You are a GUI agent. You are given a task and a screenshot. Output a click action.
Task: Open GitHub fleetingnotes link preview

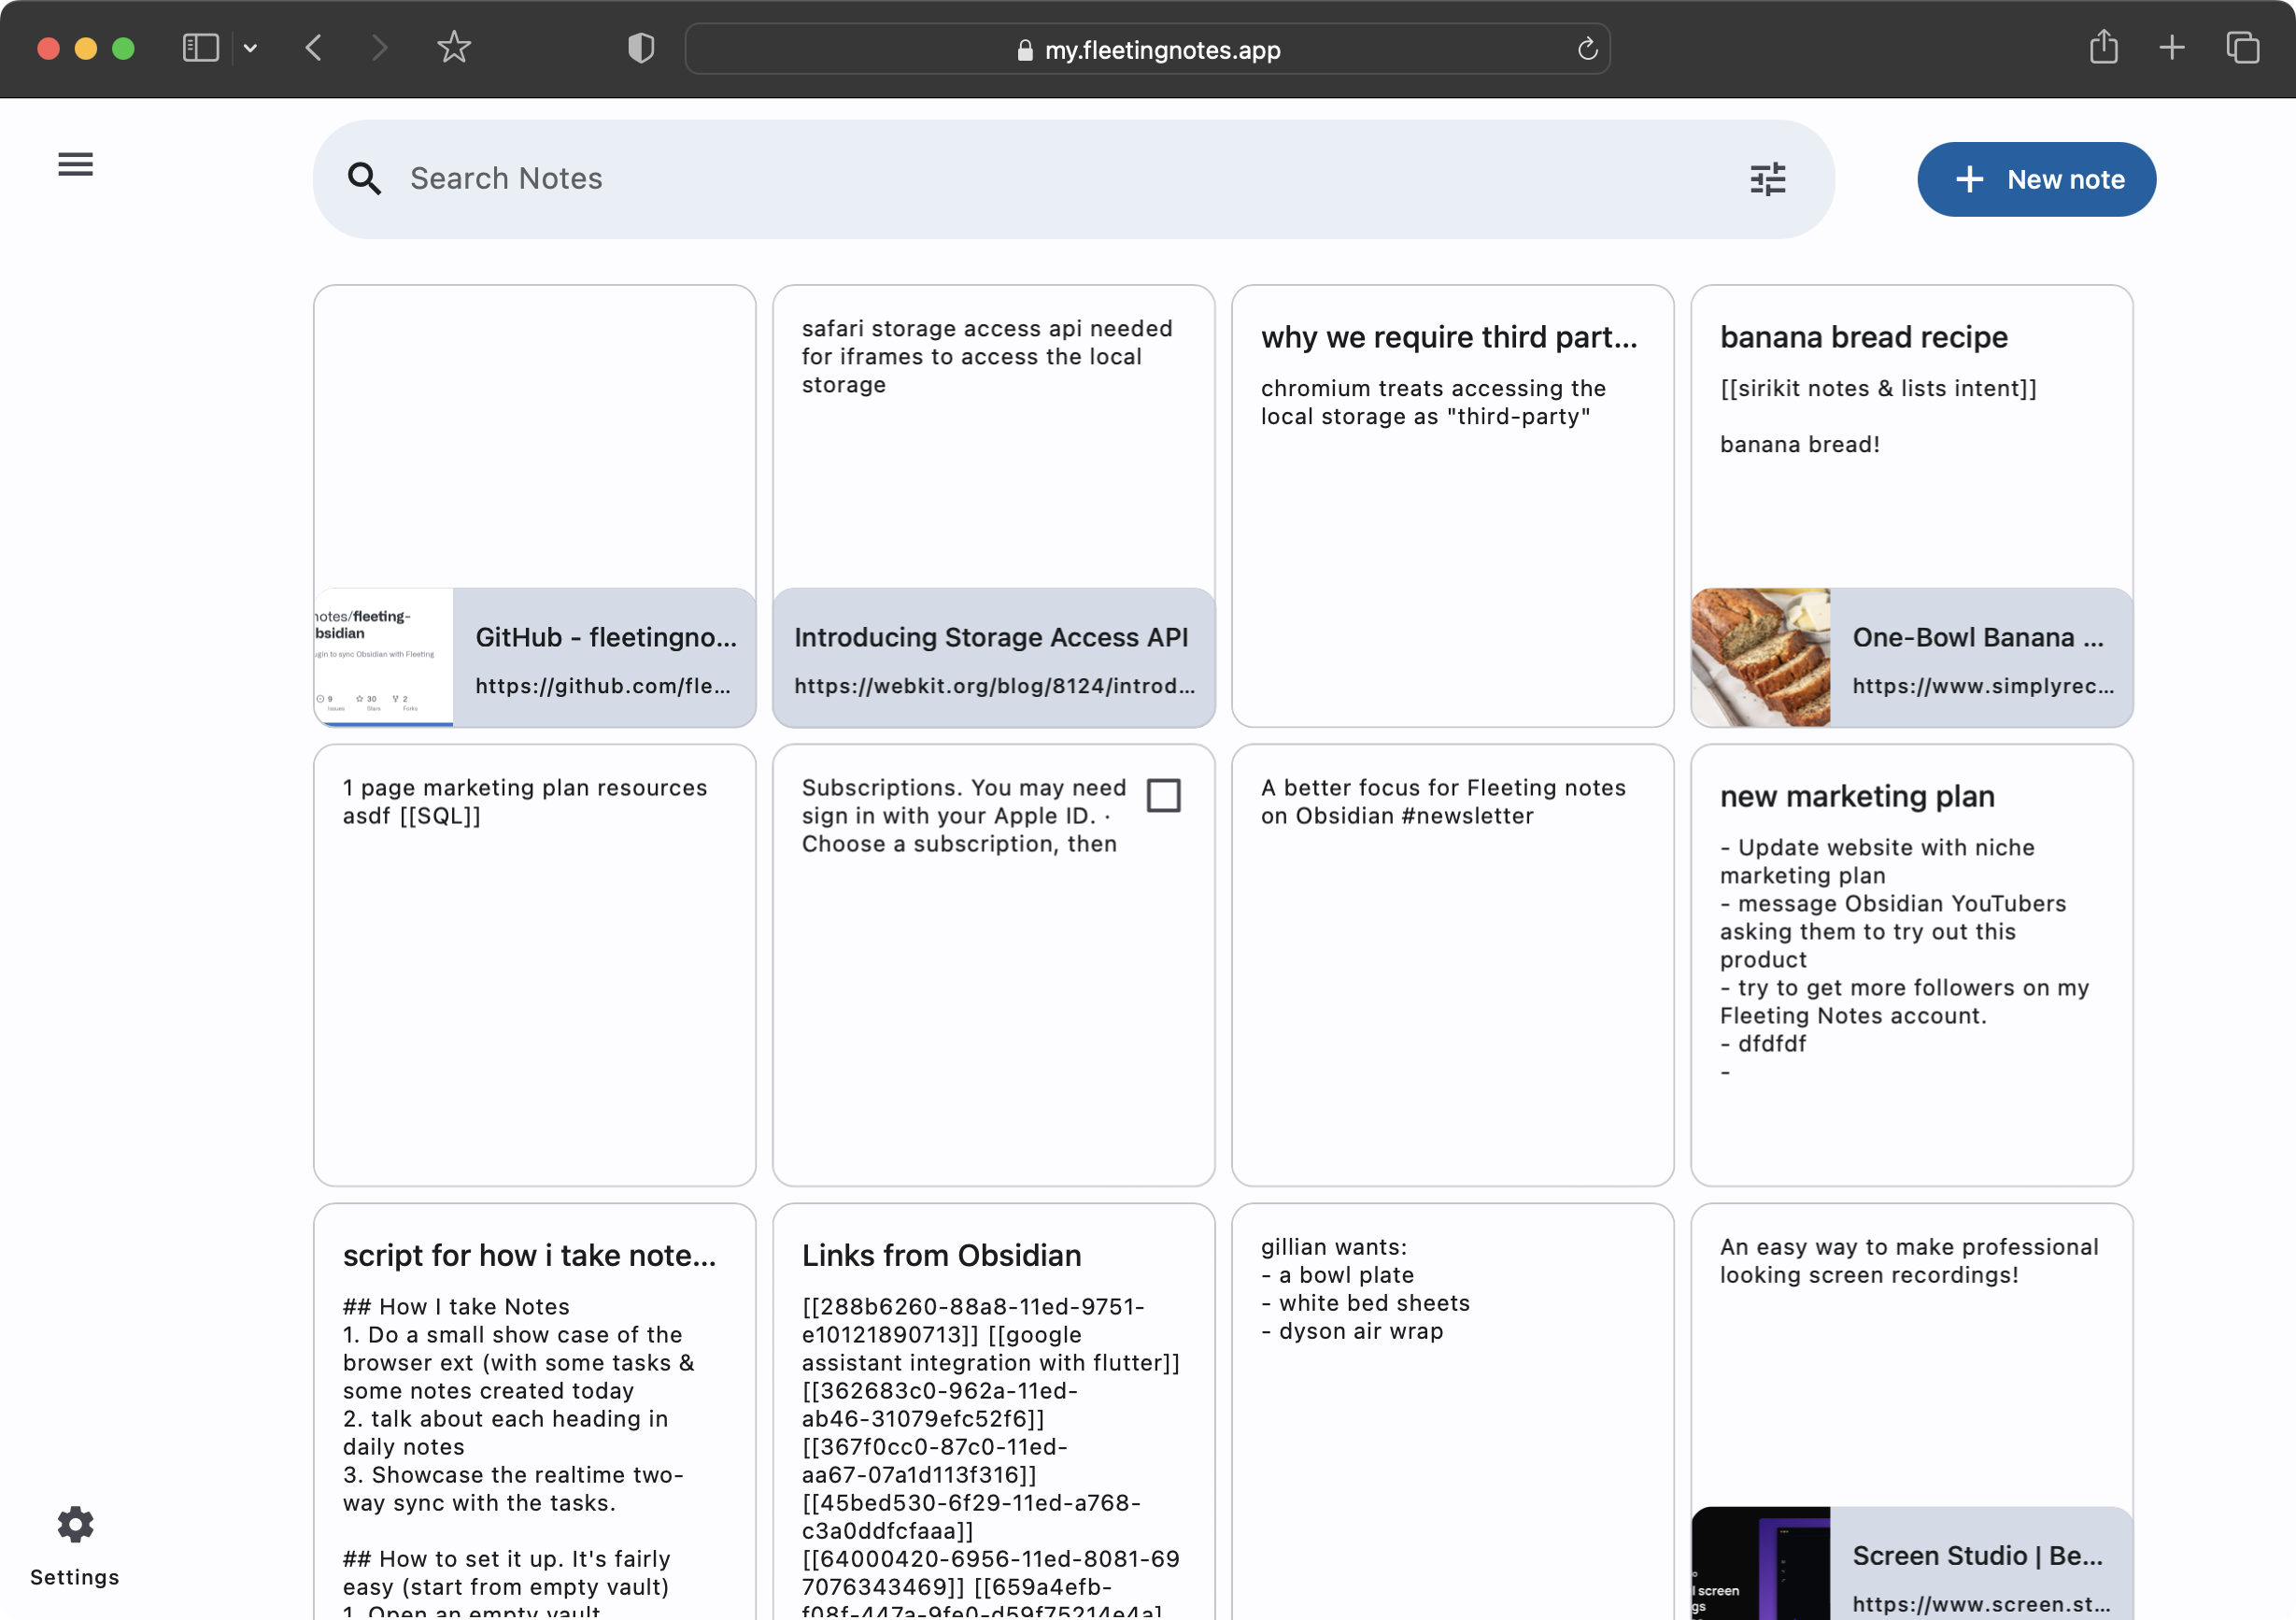pos(604,658)
